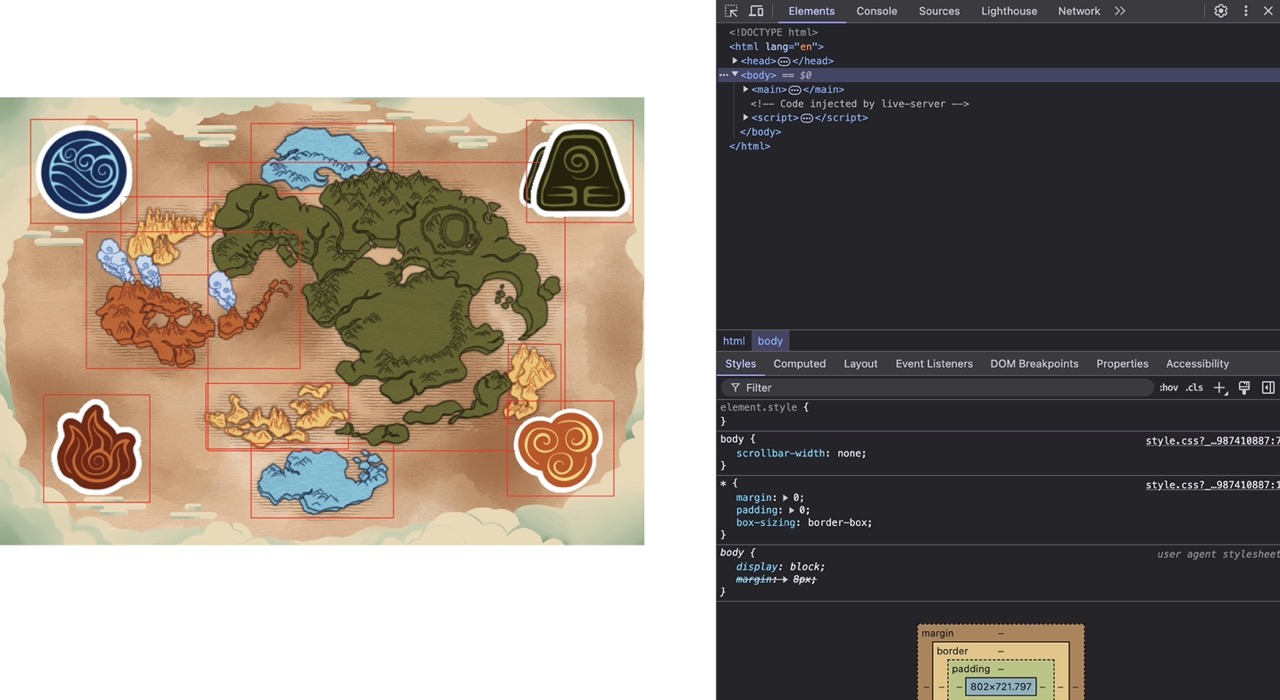Screen dimensions: 1280x700
Task: Expand the main element in DOM tree
Action: tap(746, 90)
